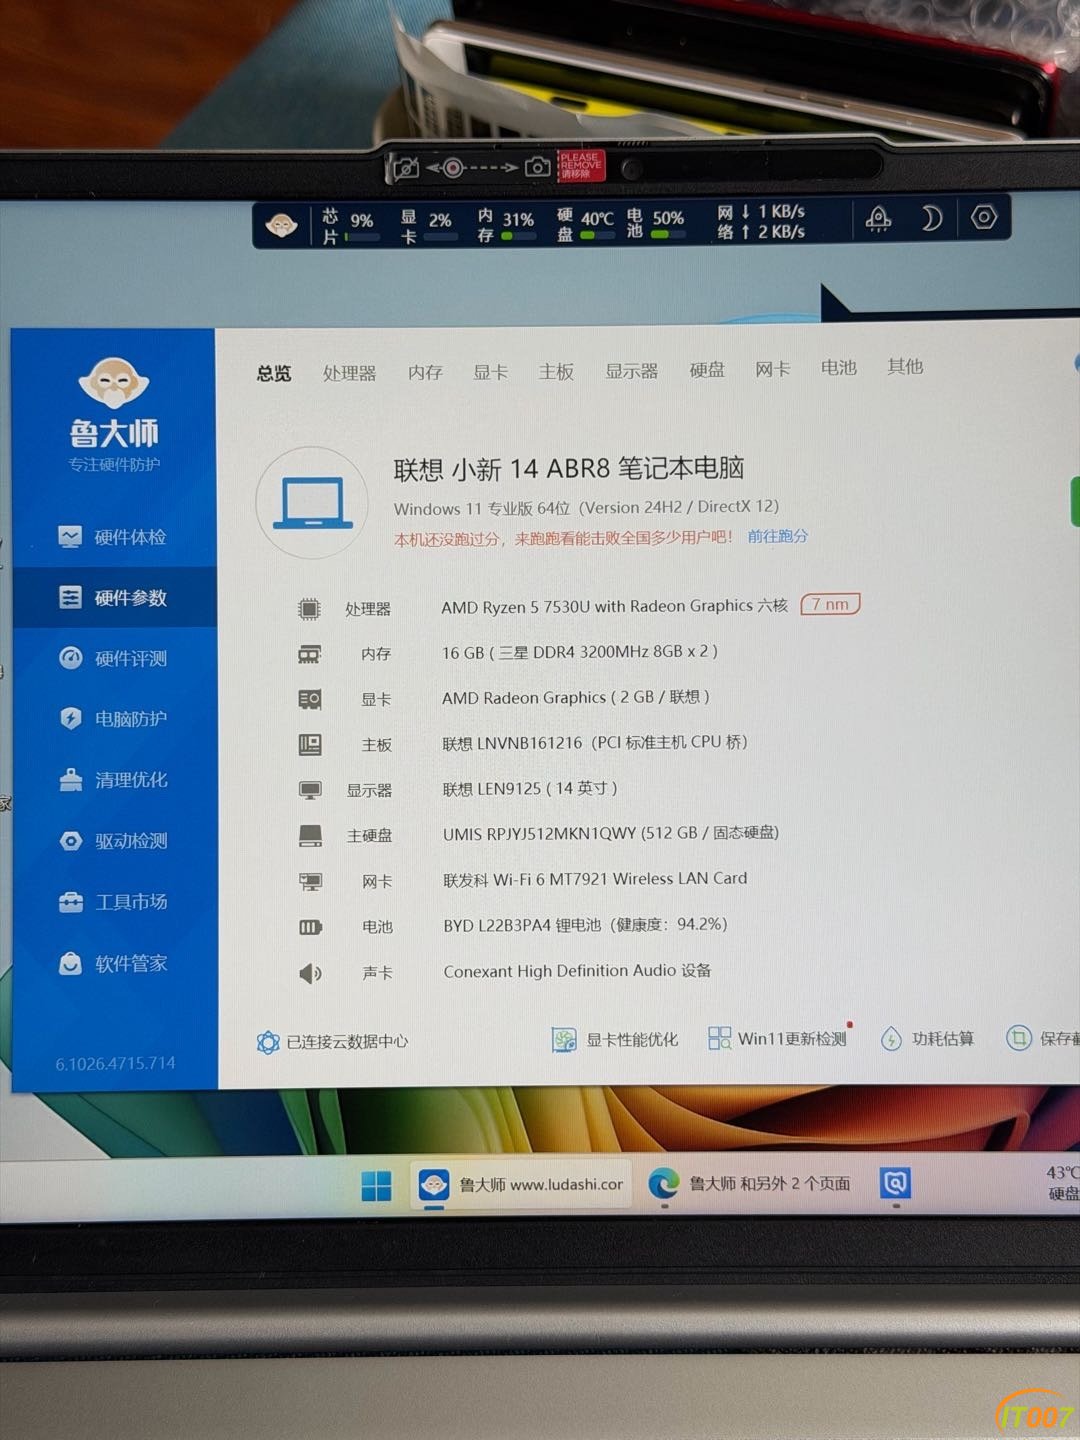Open 硬件评测 benchmark section
Screen dimensions: 1080x1440
point(113,658)
